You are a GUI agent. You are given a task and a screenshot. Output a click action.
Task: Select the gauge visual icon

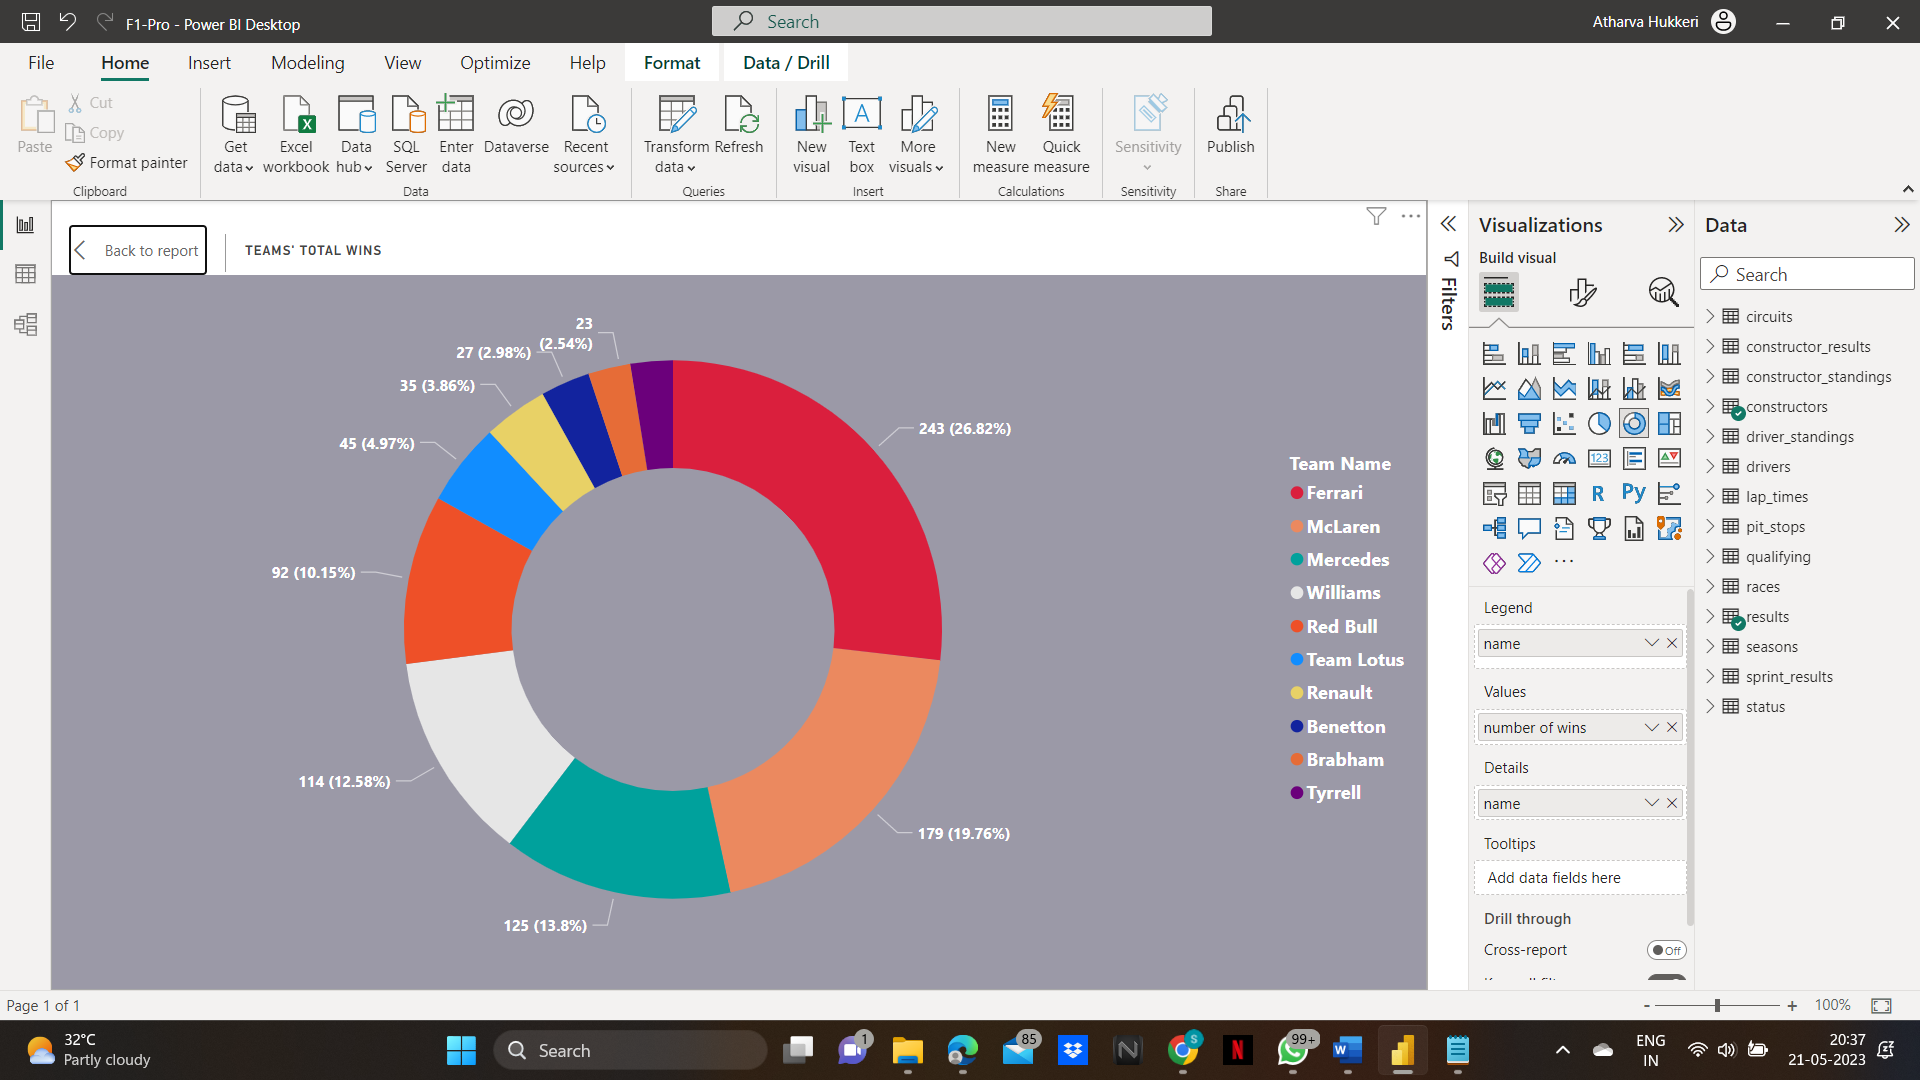pos(1564,459)
